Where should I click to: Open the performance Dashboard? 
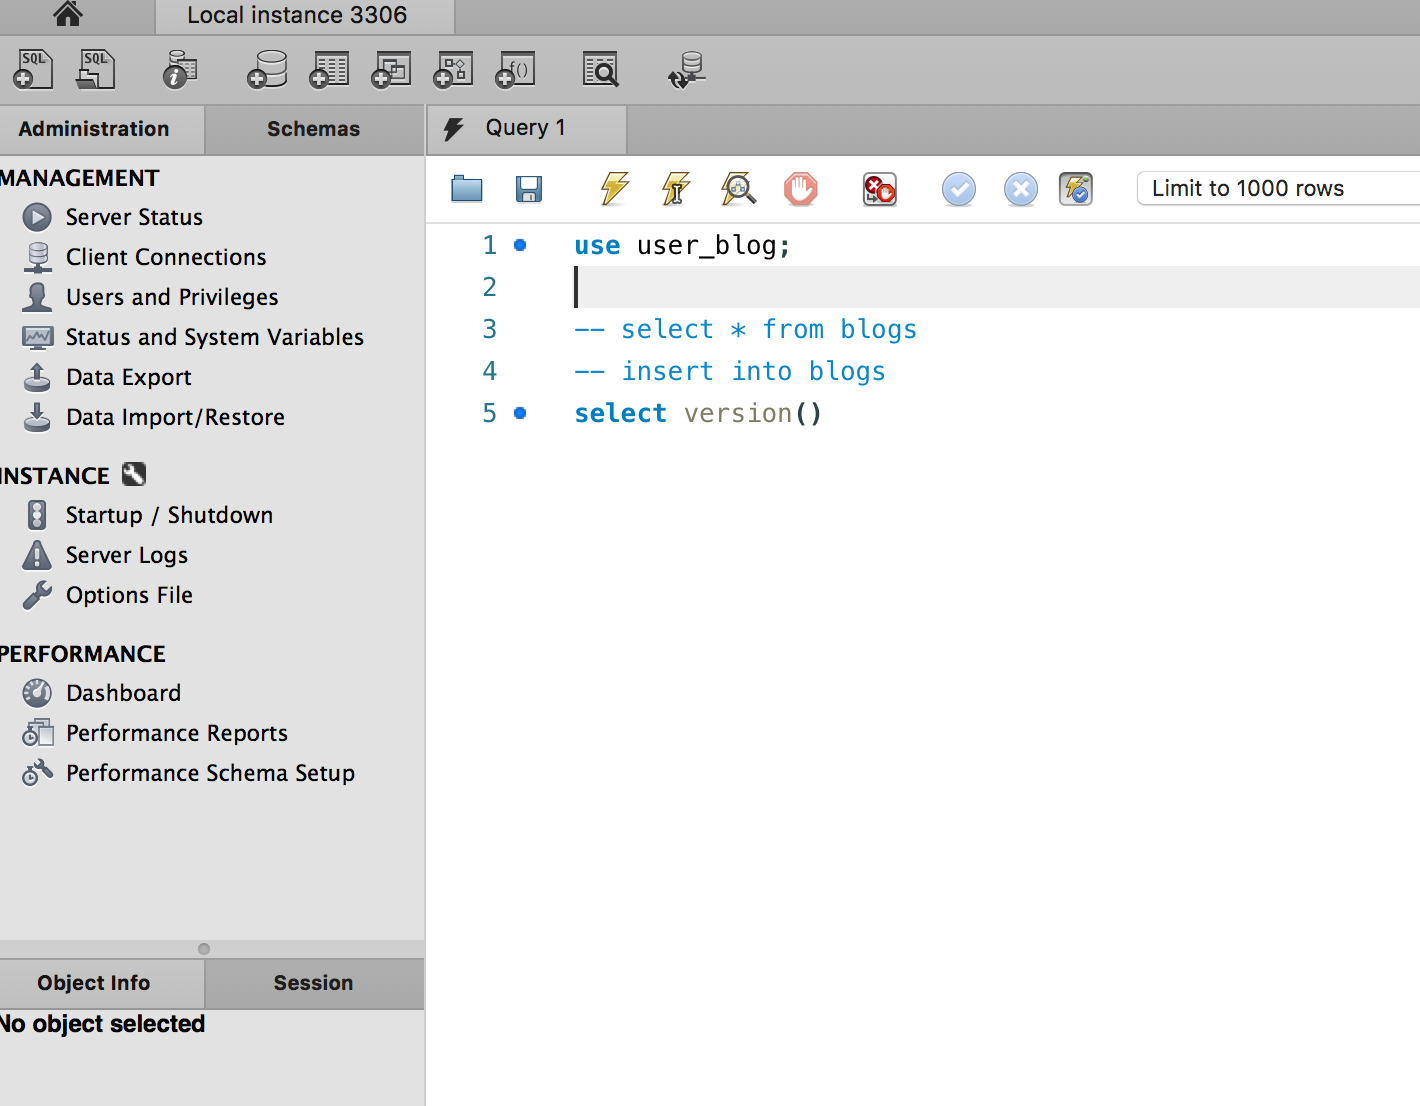123,693
